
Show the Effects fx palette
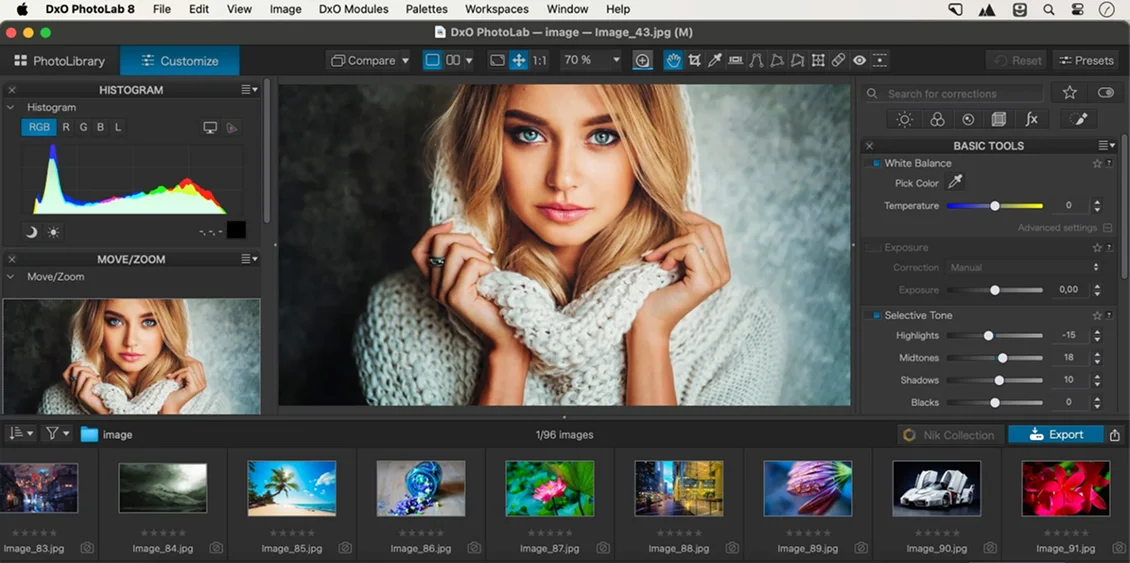click(1031, 120)
